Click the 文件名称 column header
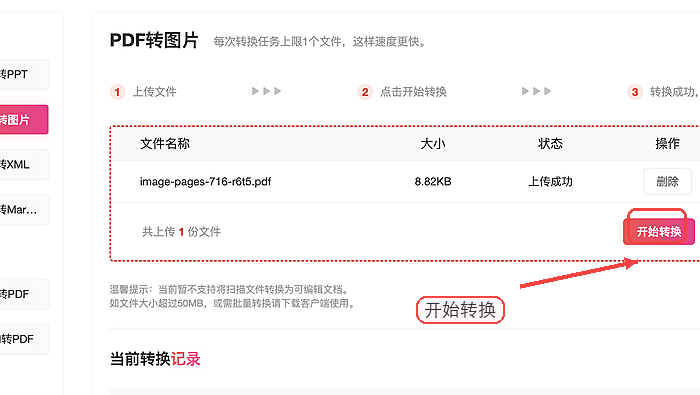 [x=165, y=144]
